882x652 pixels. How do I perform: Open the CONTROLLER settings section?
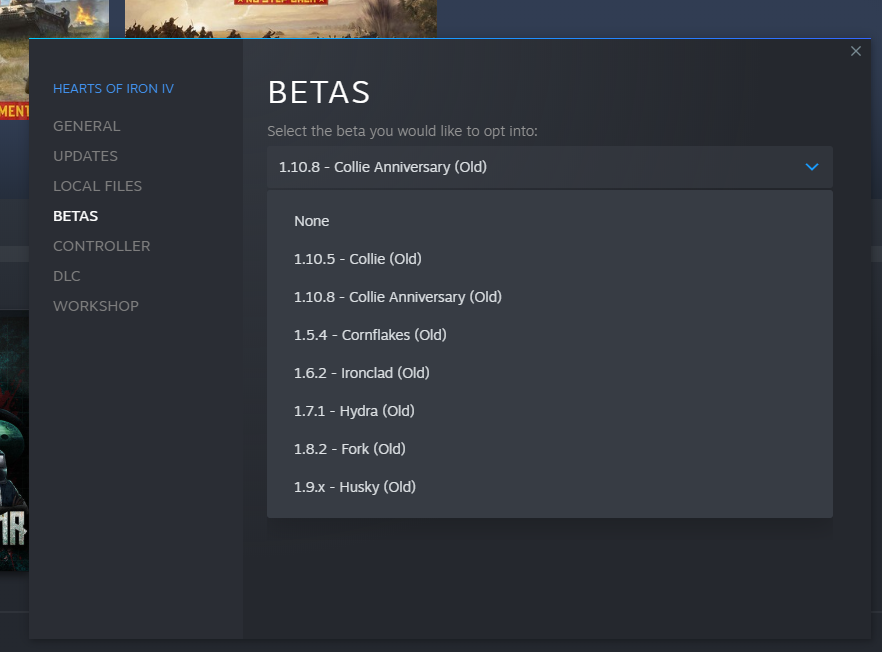pyautogui.click(x=101, y=246)
